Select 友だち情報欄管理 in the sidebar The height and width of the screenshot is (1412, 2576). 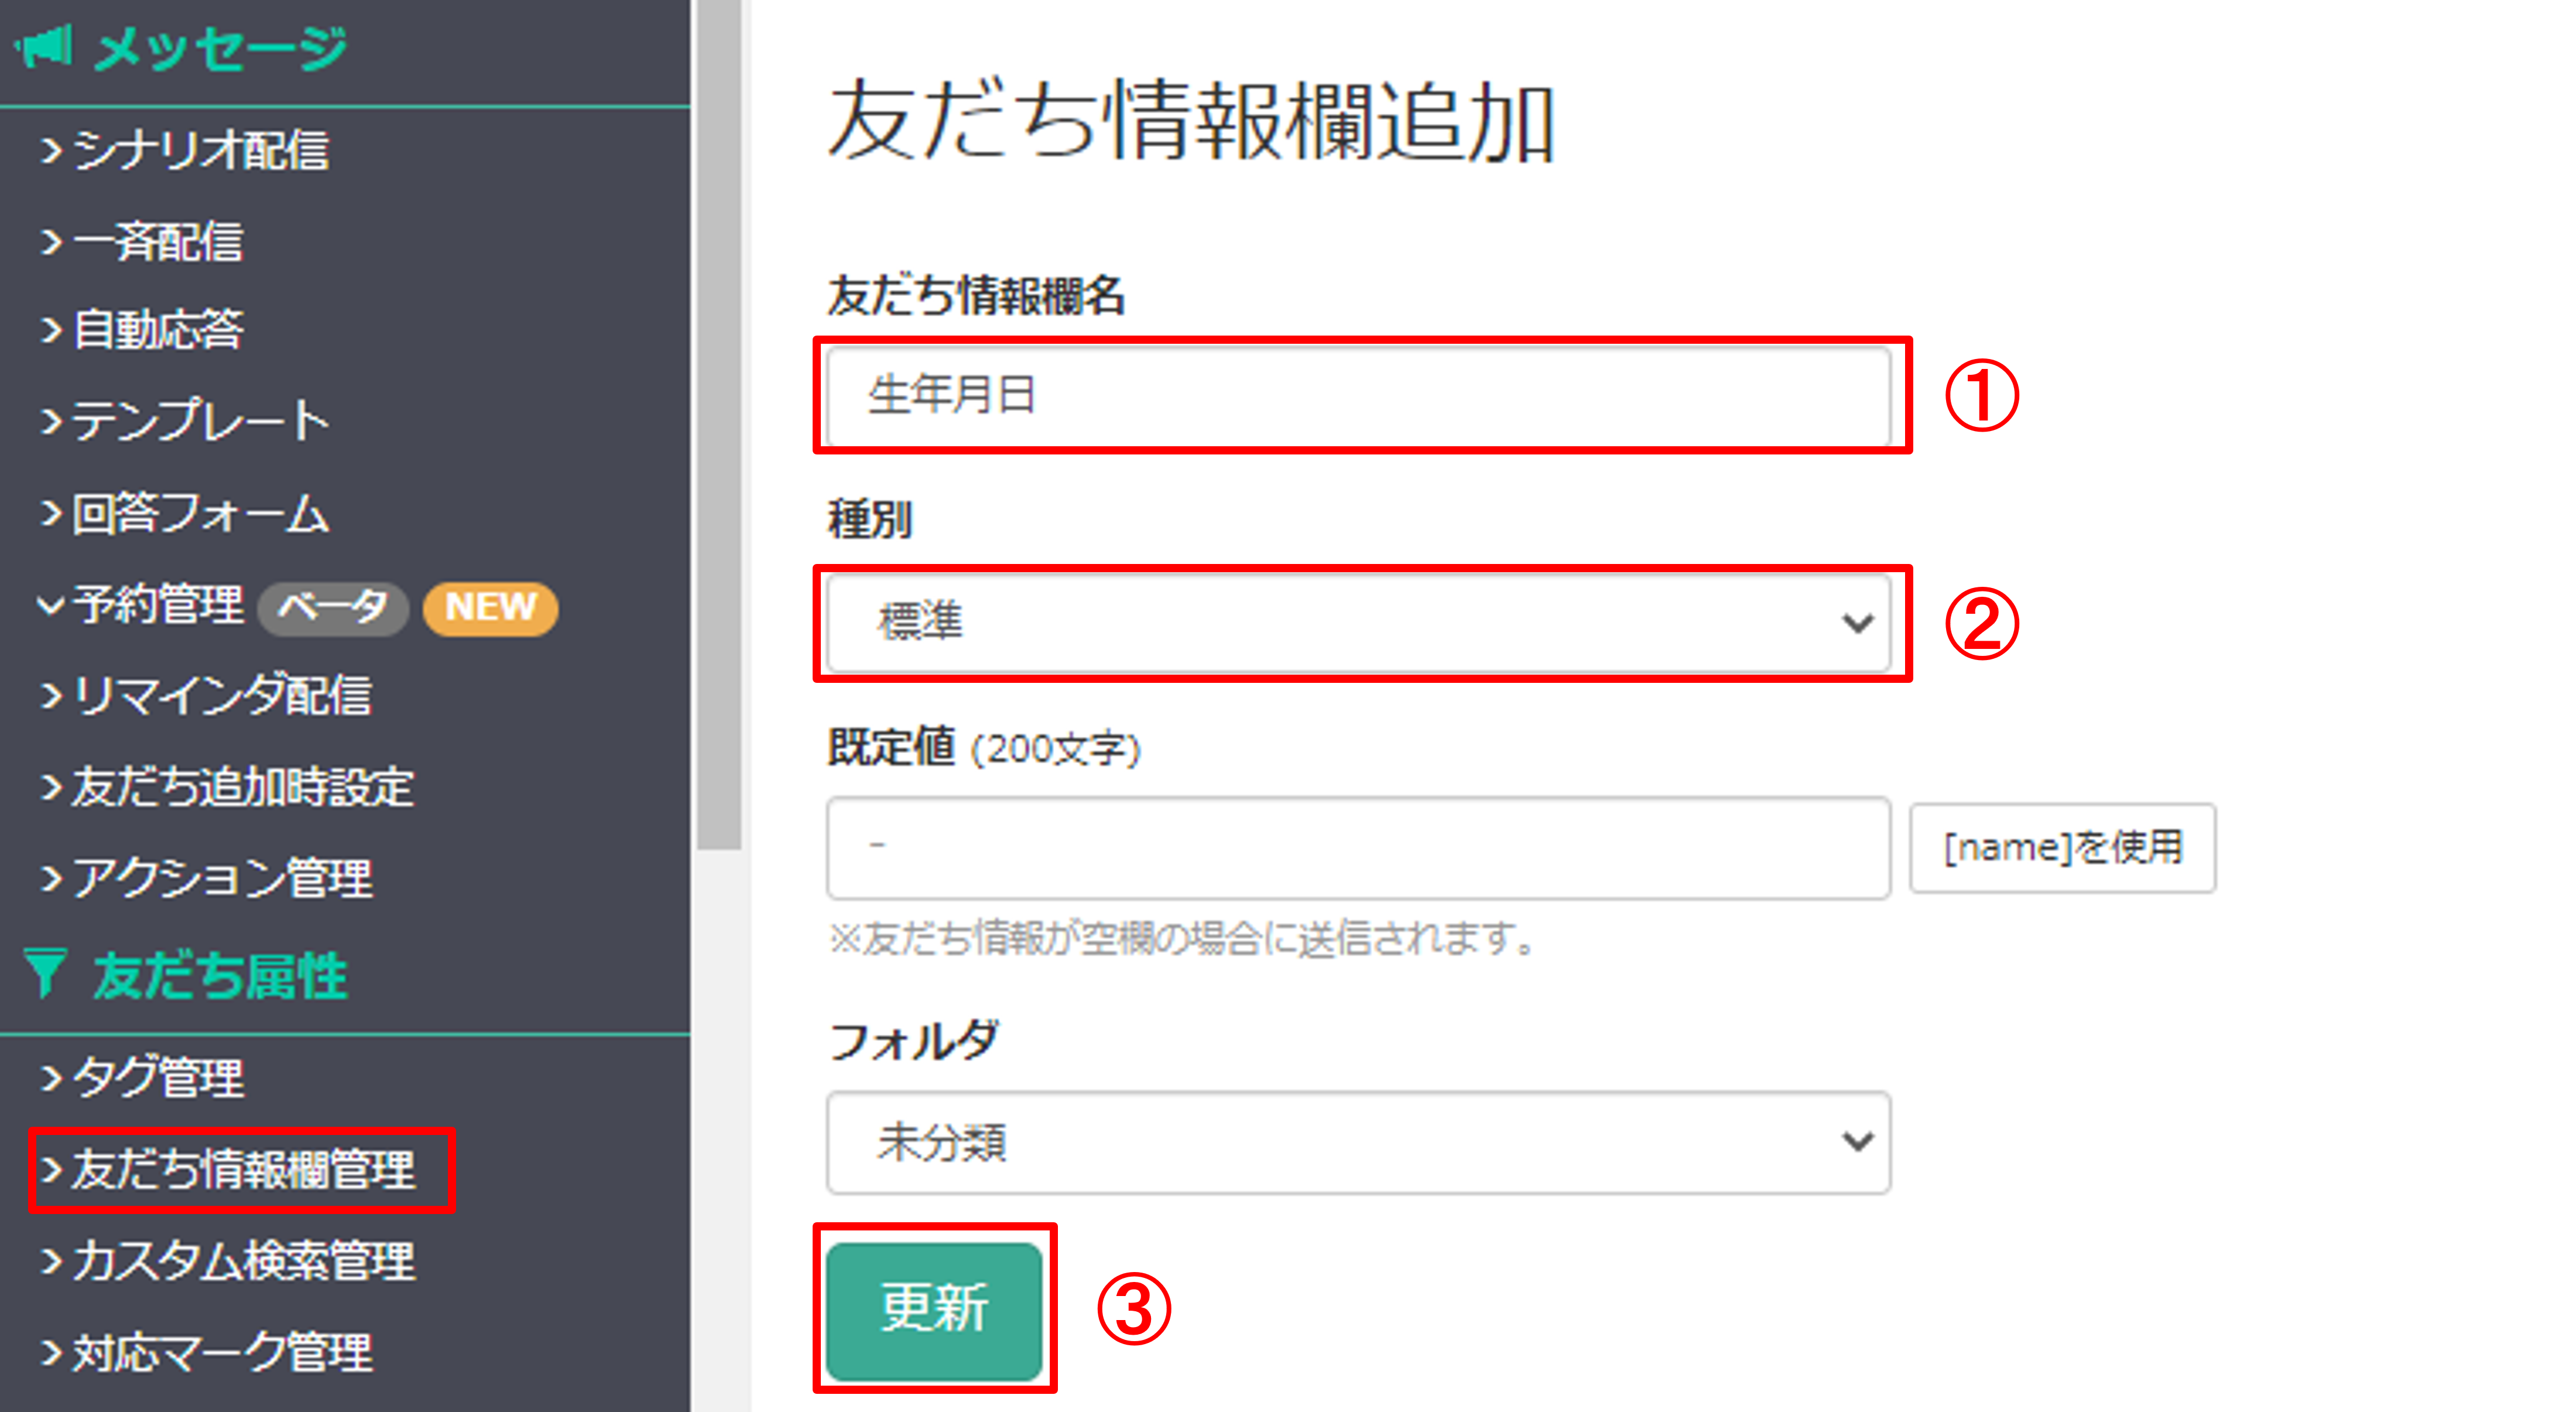[x=242, y=1170]
